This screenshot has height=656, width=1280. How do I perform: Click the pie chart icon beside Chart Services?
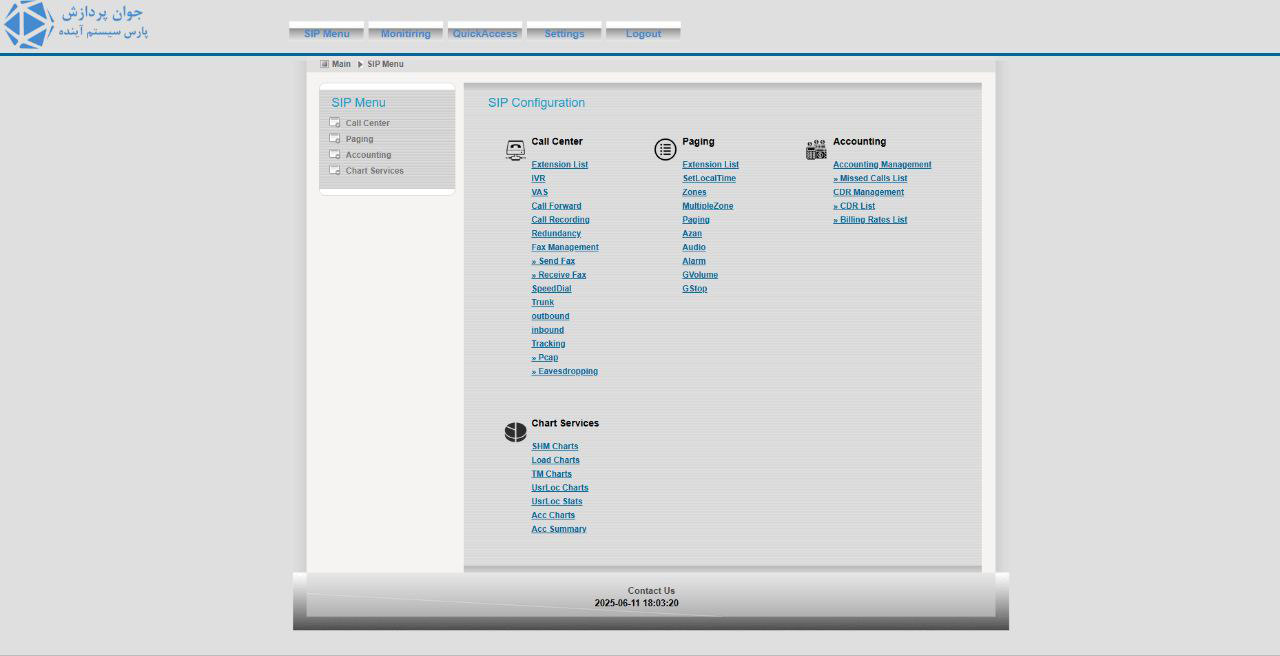[515, 432]
